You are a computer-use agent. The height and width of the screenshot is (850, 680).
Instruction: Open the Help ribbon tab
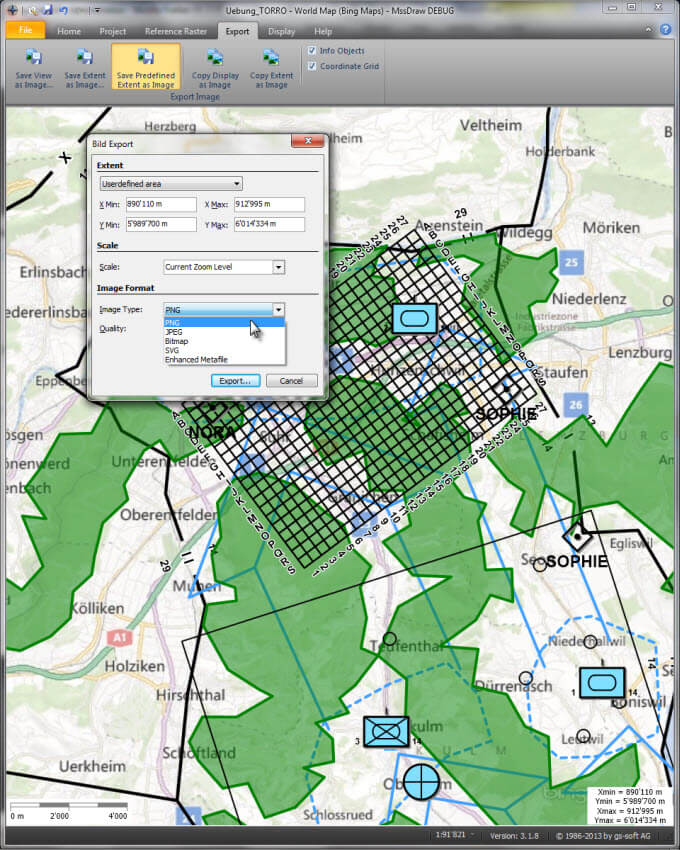[x=323, y=31]
